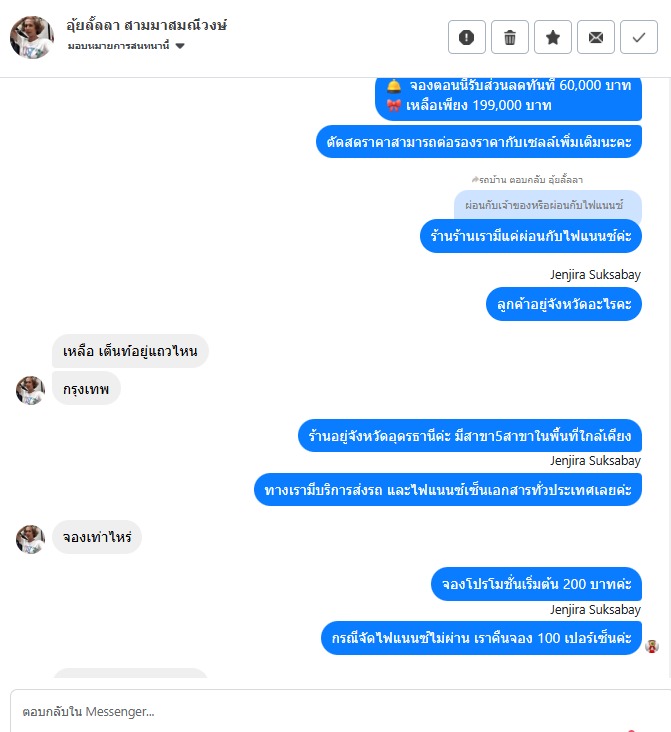
Task: Mark conversation unread with envelope icon
Action: point(596,37)
